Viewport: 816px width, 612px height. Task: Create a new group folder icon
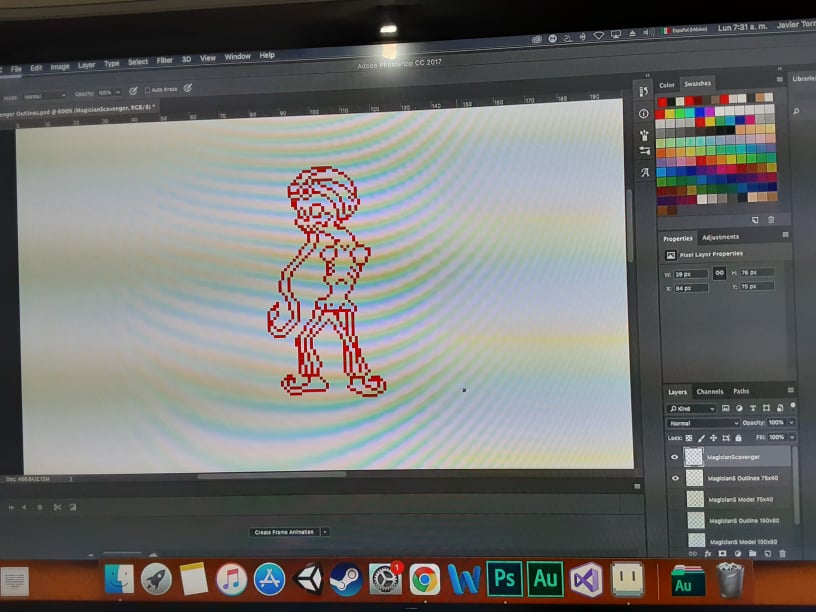click(x=753, y=554)
